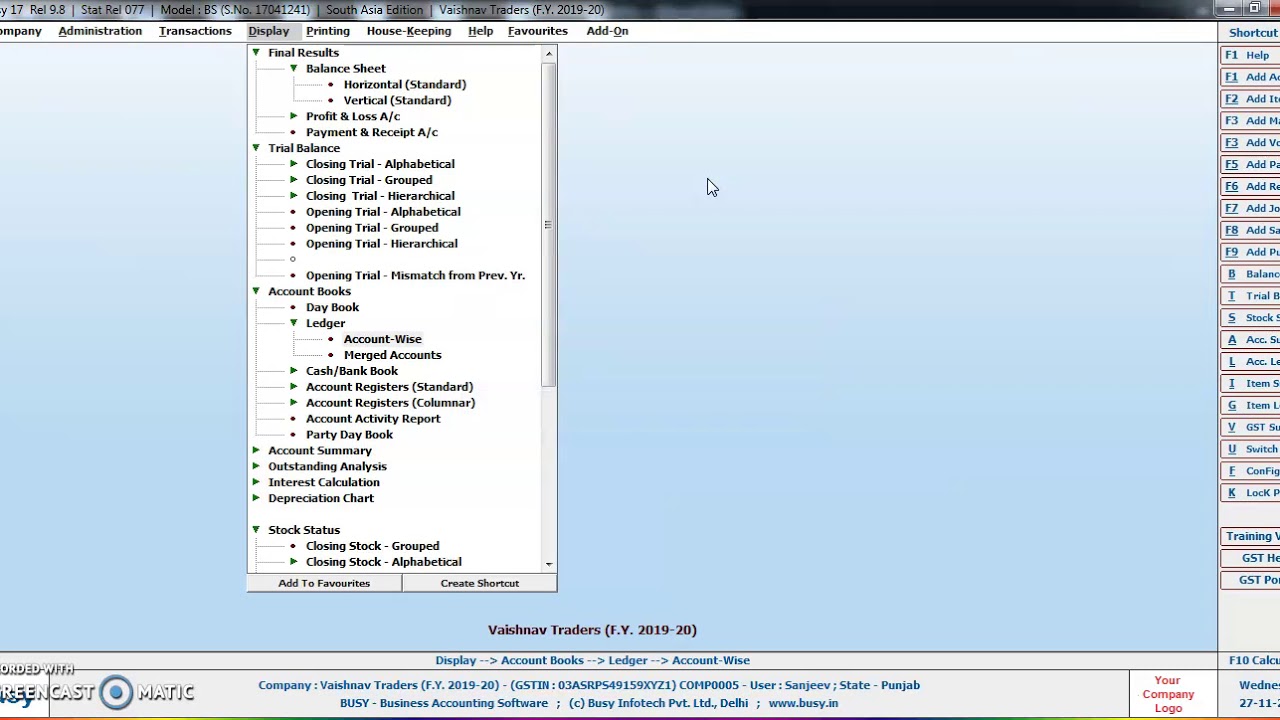Open Closing Stock - Grouped

coord(372,546)
